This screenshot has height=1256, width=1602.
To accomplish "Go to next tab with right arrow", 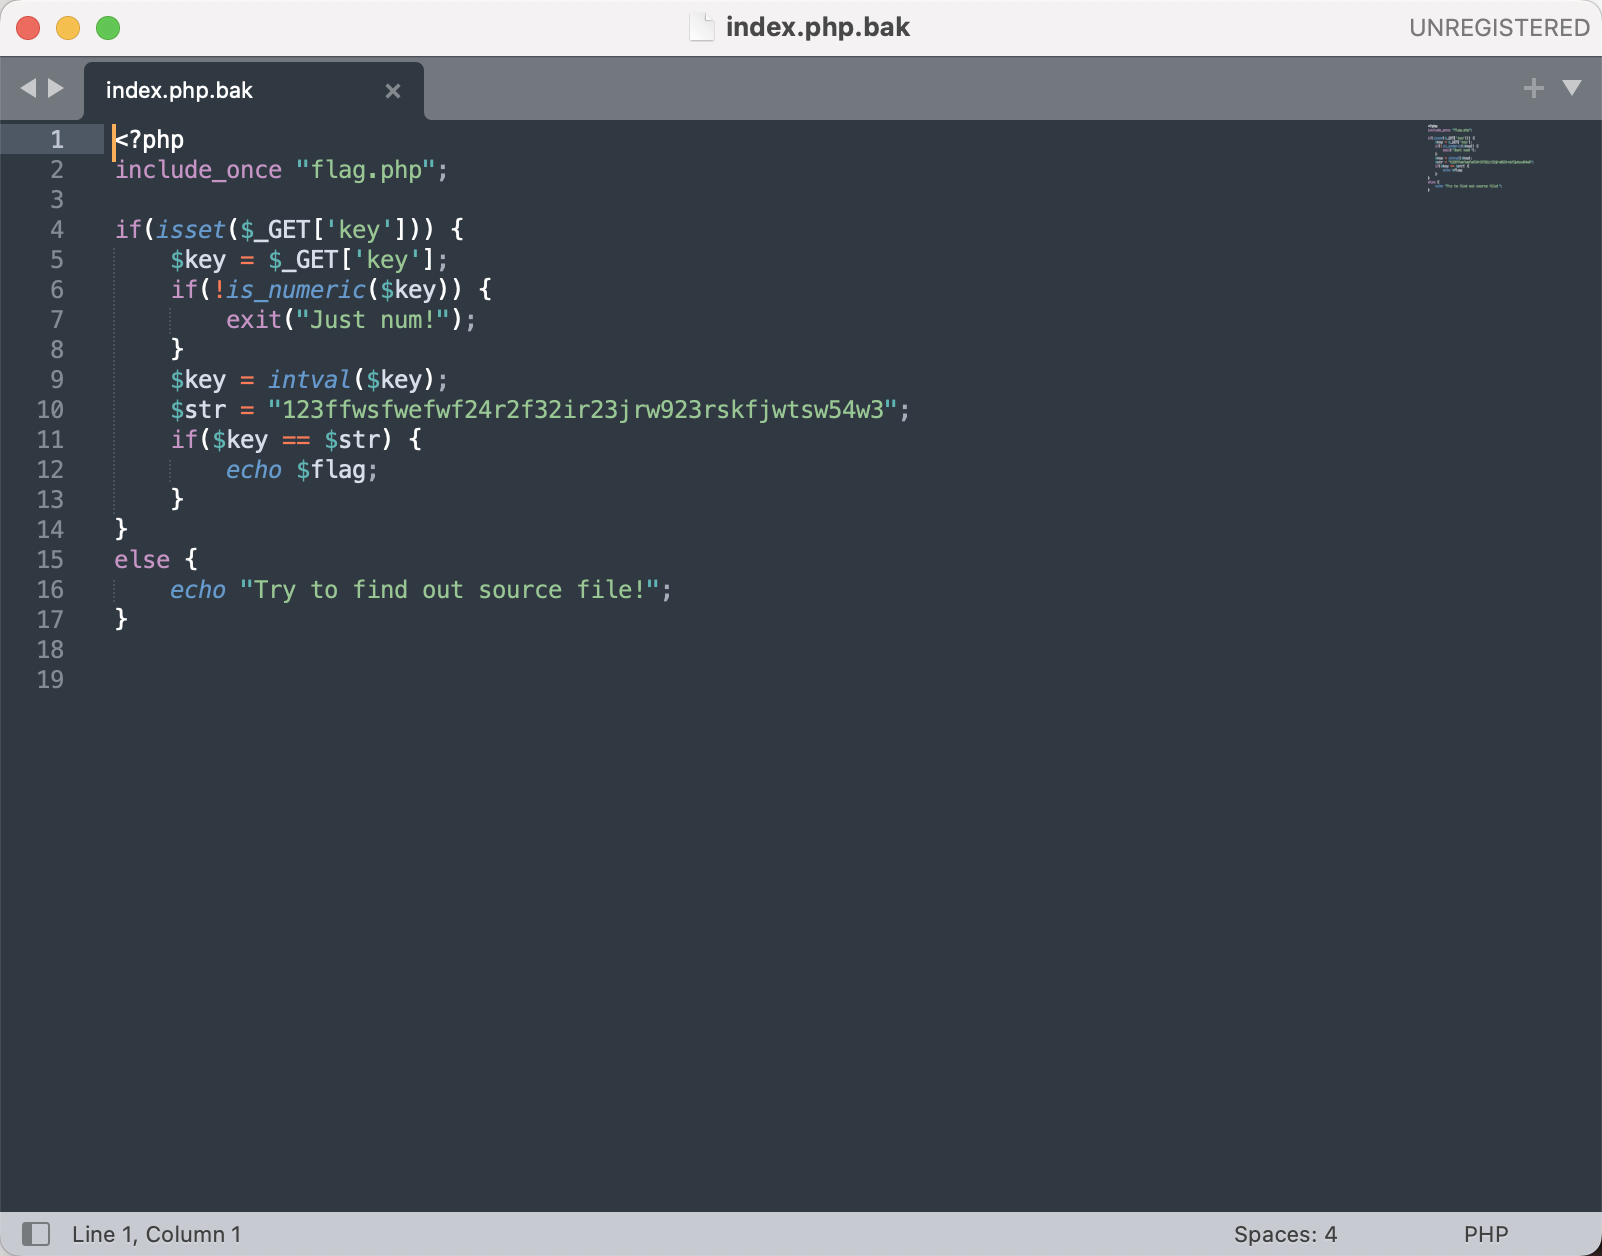I will click(56, 88).
